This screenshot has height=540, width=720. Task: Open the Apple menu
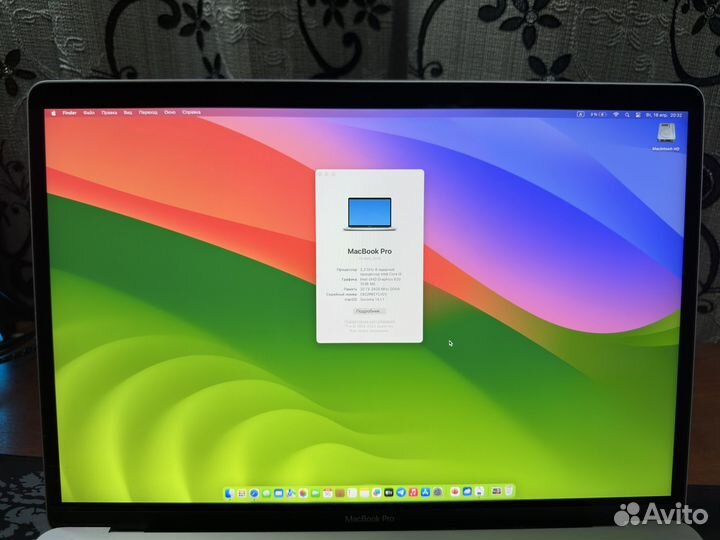pos(54,113)
